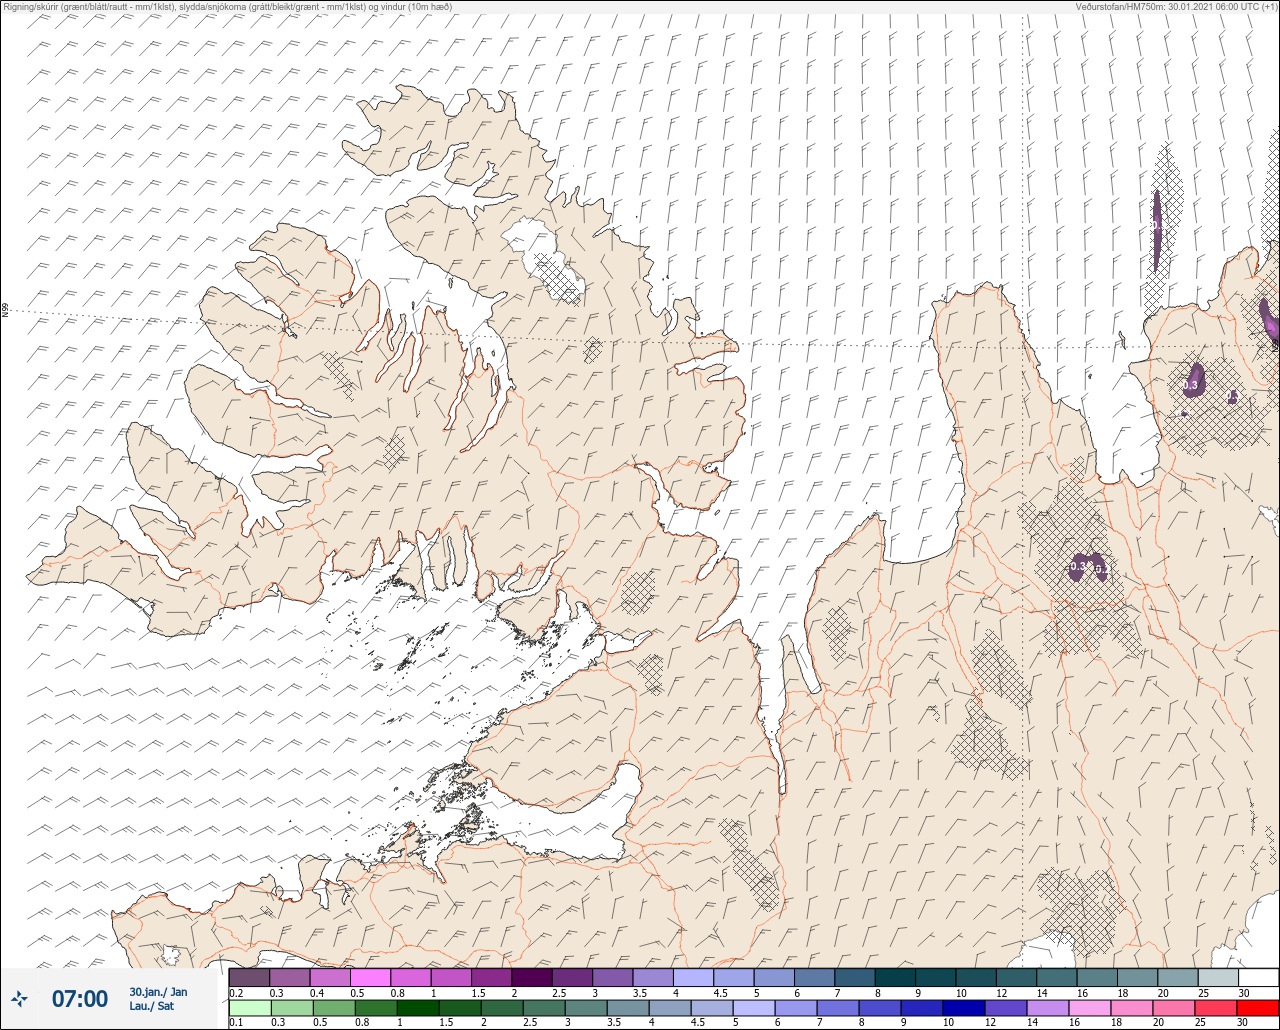Screen dimensions: 1280x1030
Task: Pick the bright pink upper swatch labeled 0.5
Action: coord(370,977)
